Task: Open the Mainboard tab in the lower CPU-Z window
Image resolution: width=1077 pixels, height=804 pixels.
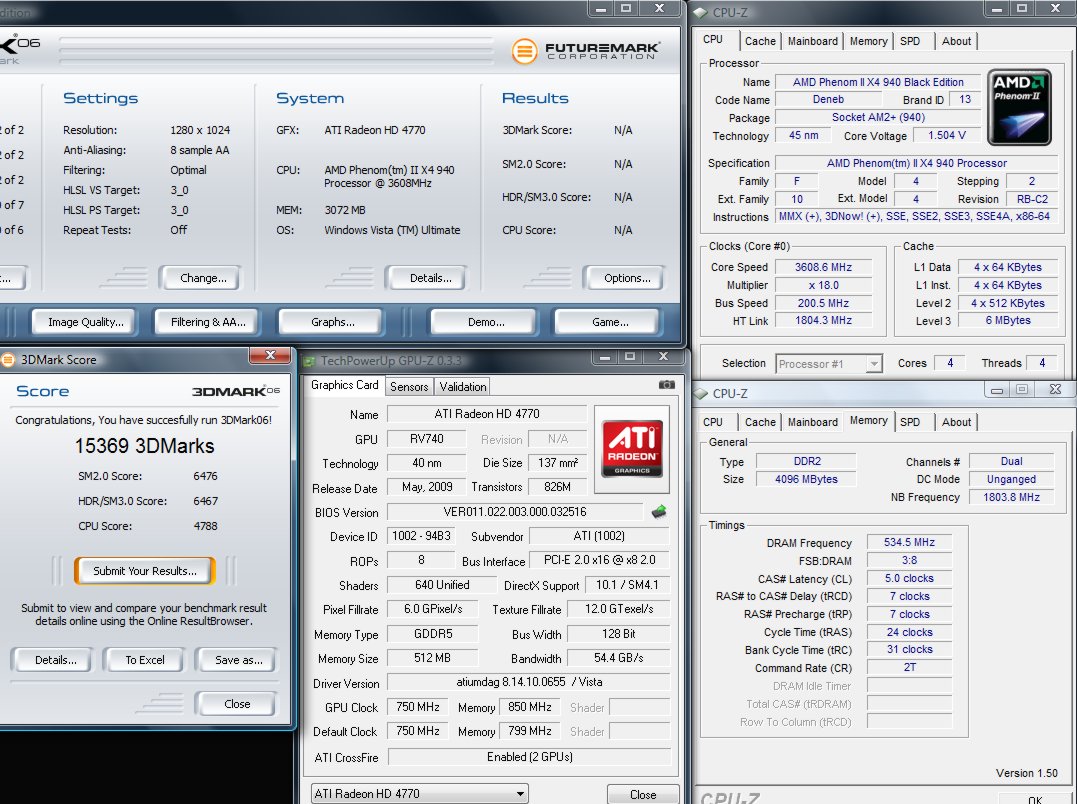Action: coord(813,422)
